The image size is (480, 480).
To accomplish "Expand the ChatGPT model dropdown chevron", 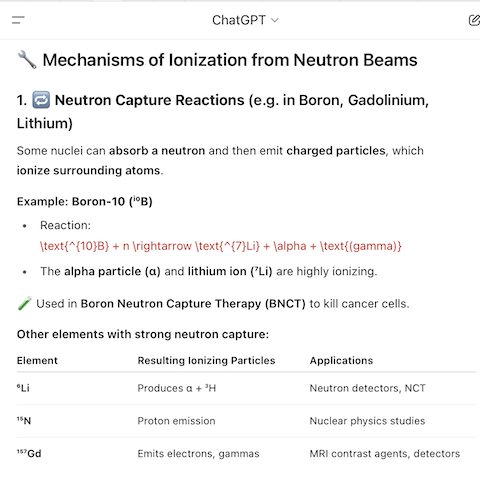I will (x=275, y=20).
